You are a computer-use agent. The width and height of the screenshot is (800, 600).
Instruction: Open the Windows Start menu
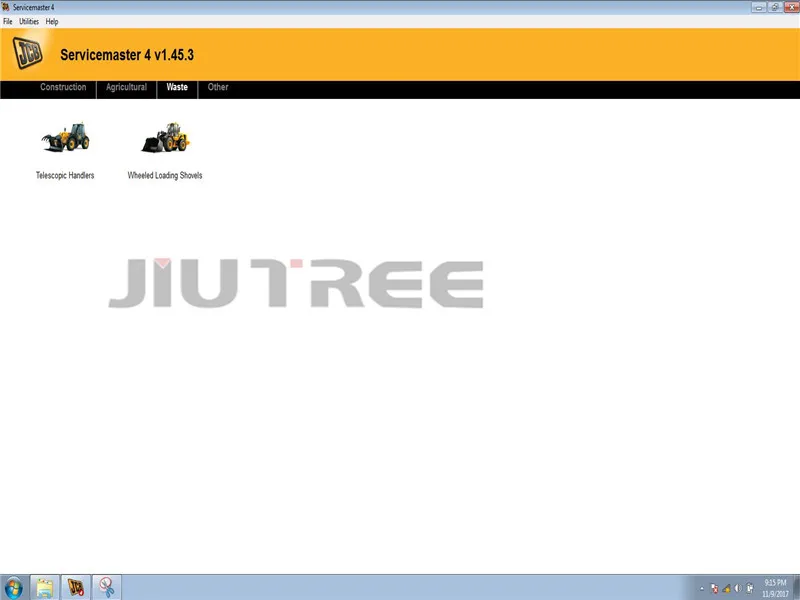coord(14,588)
